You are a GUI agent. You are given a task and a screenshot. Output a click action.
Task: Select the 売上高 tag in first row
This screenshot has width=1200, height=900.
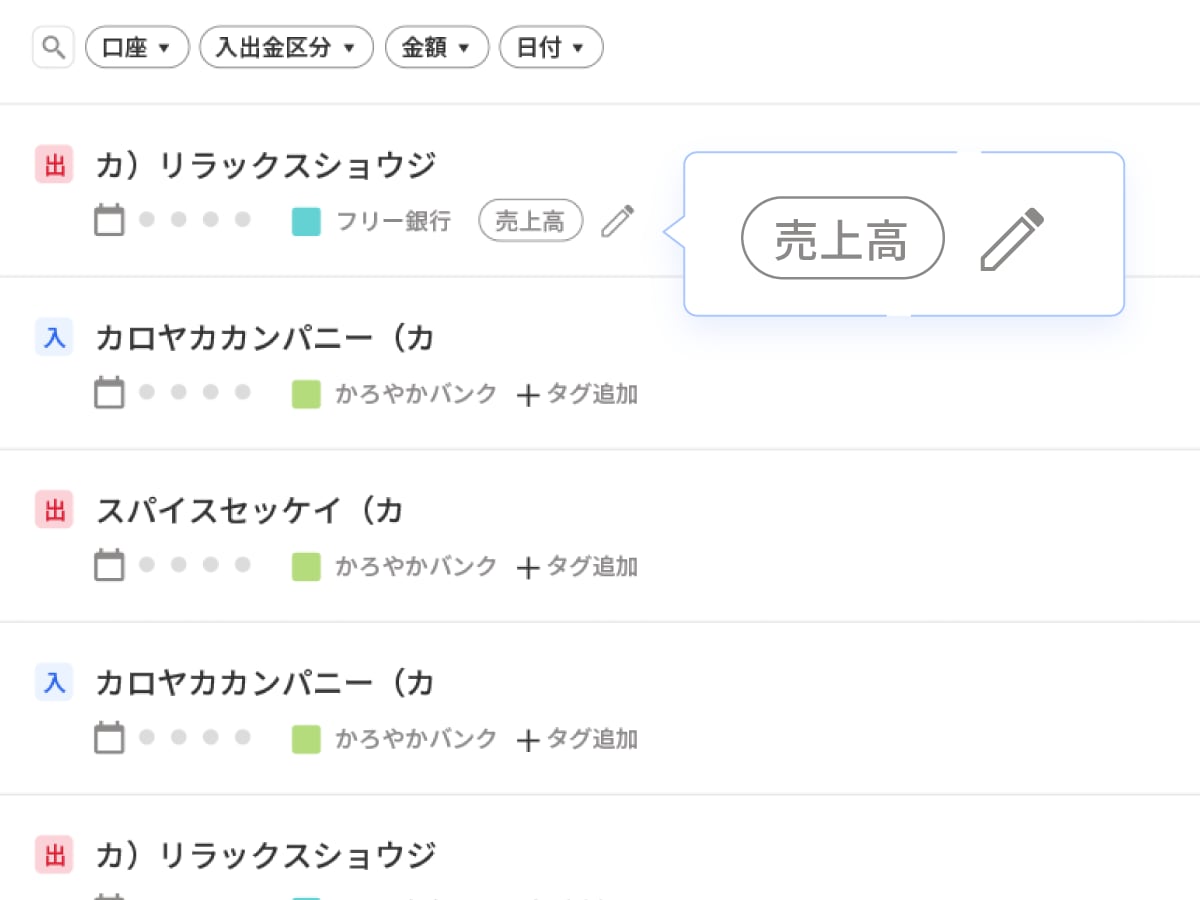click(530, 221)
